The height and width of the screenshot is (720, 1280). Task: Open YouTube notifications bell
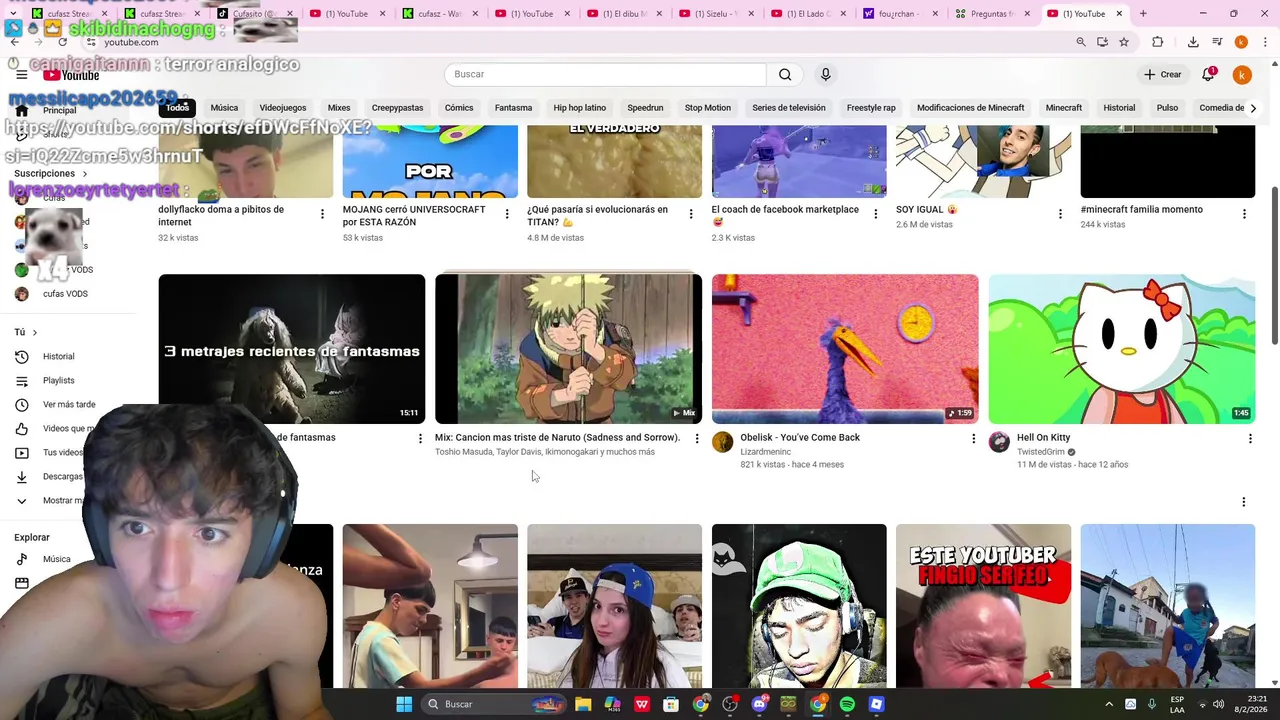pos(1210,74)
